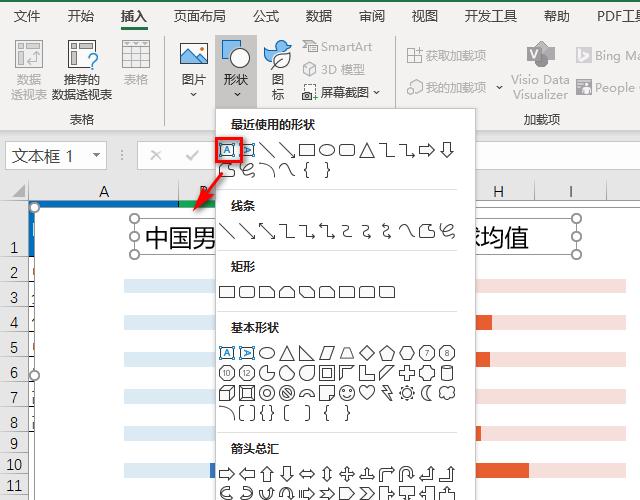The width and height of the screenshot is (640, 500).
Task: Click the 3D 模型 button
Action: pos(334,70)
